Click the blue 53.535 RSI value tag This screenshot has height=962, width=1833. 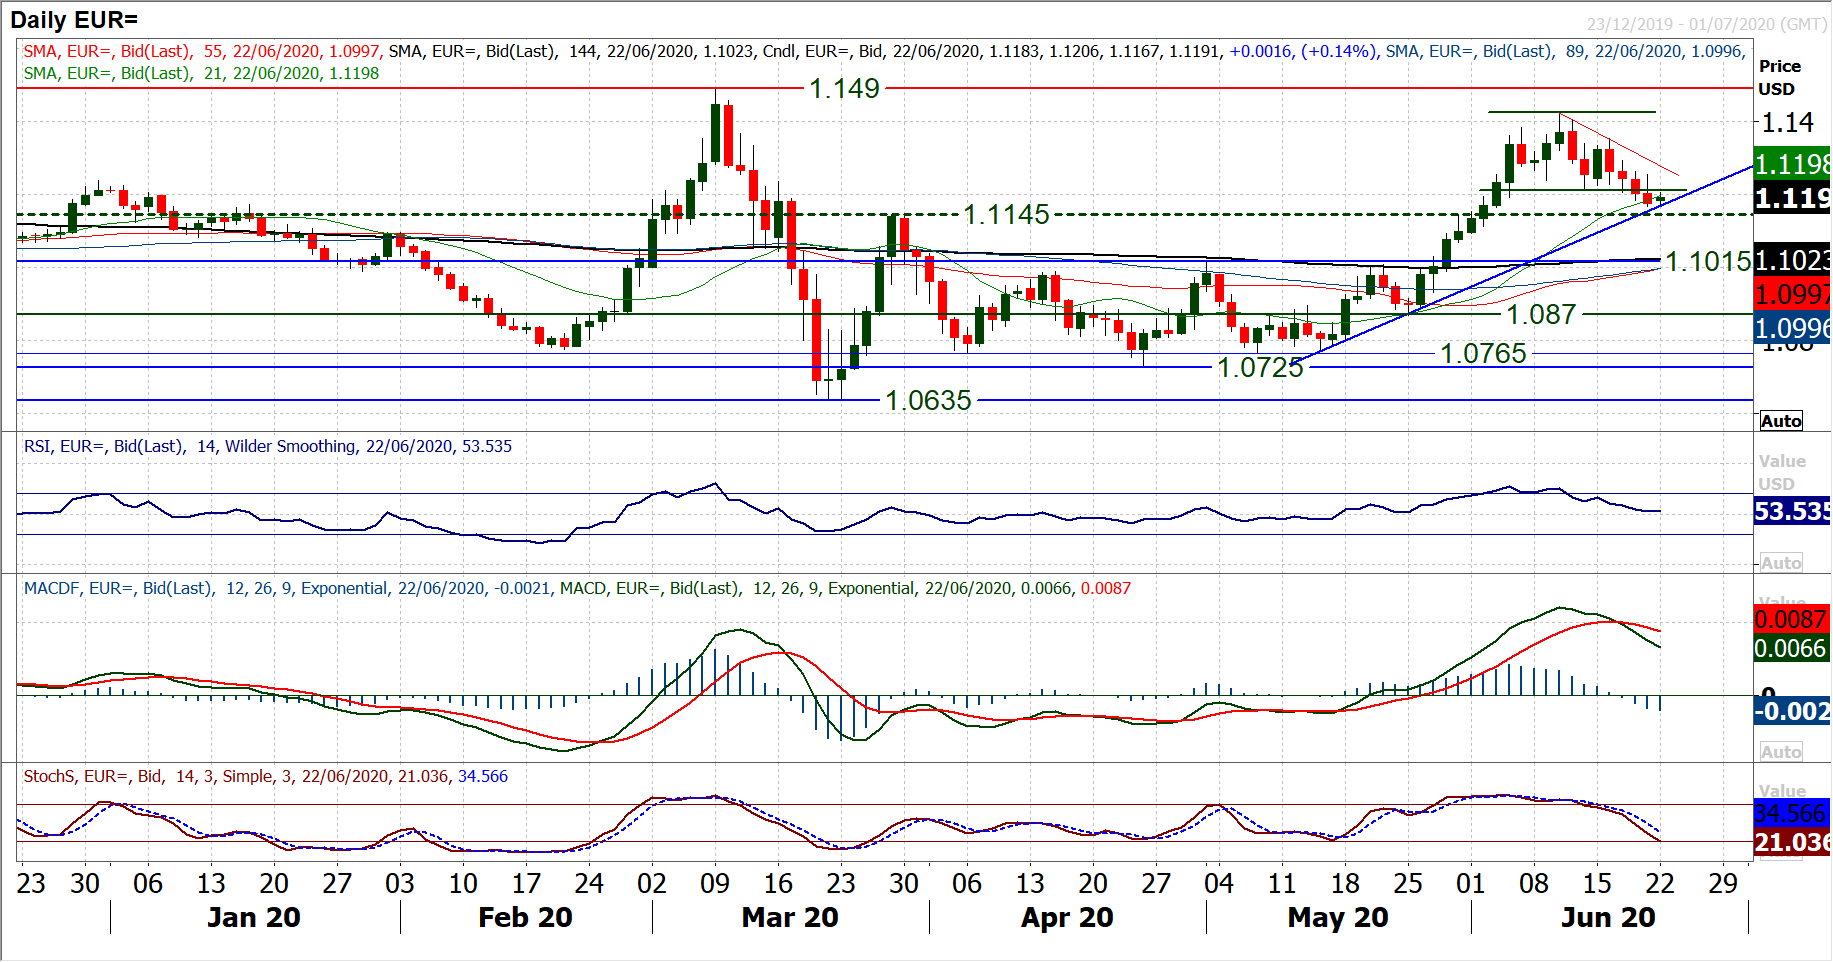[1792, 512]
